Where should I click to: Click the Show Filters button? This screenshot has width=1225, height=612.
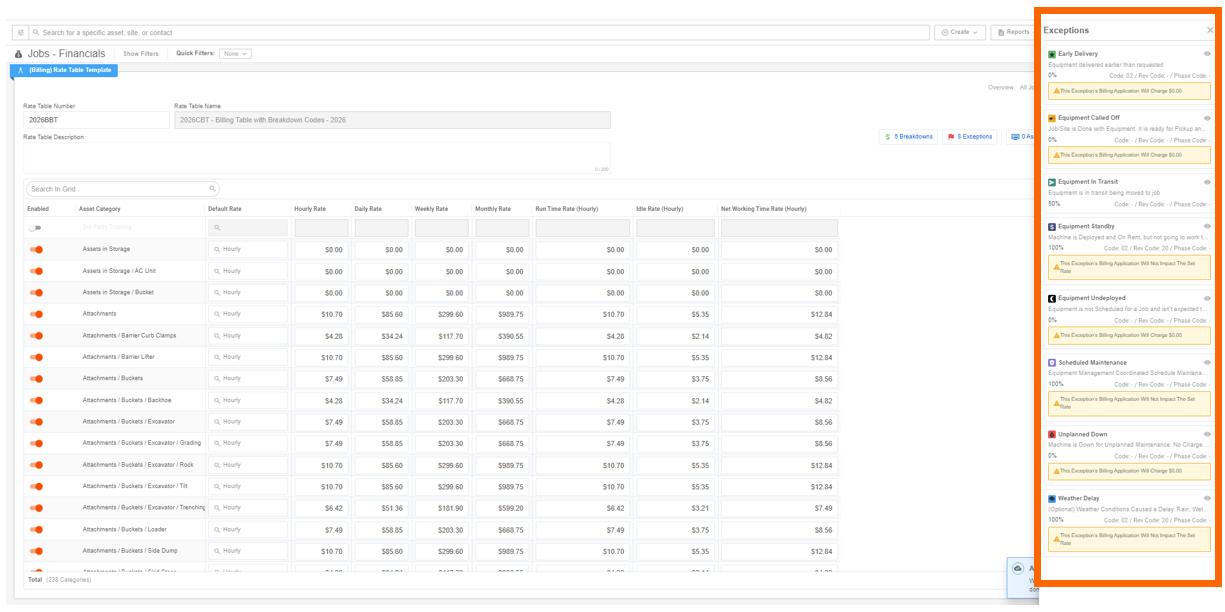pos(140,54)
